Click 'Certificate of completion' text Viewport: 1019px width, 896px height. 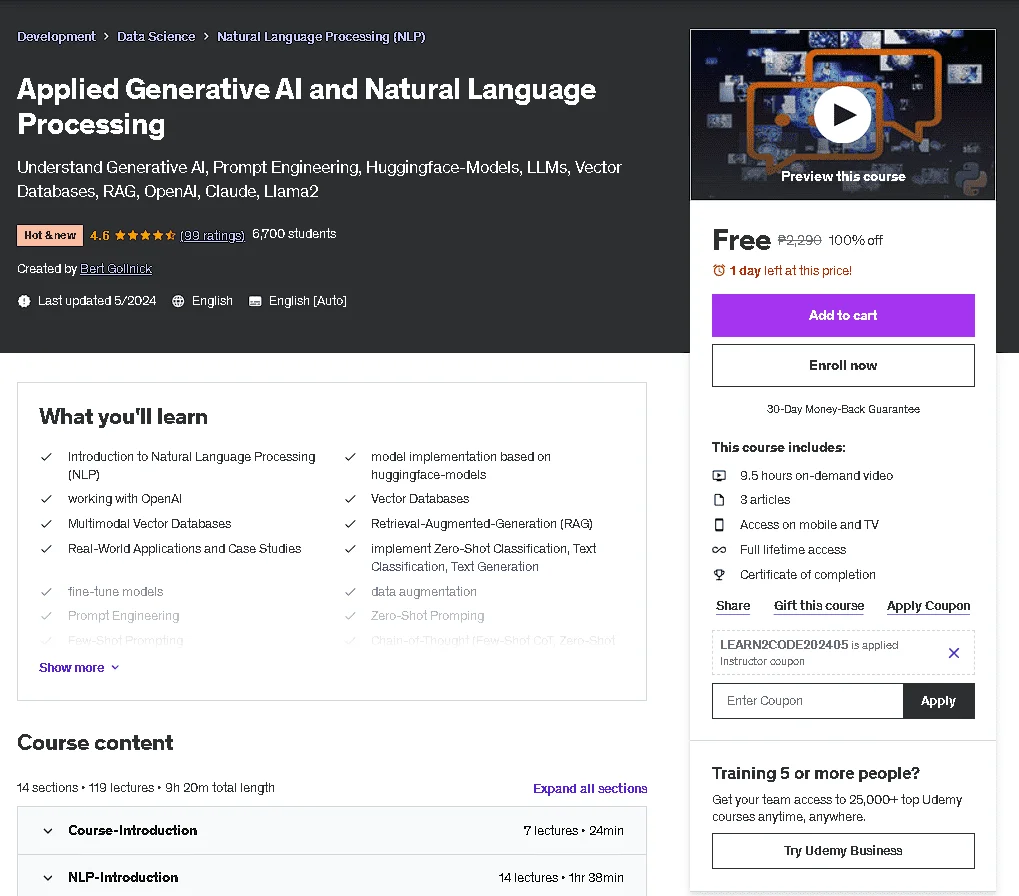coord(808,574)
